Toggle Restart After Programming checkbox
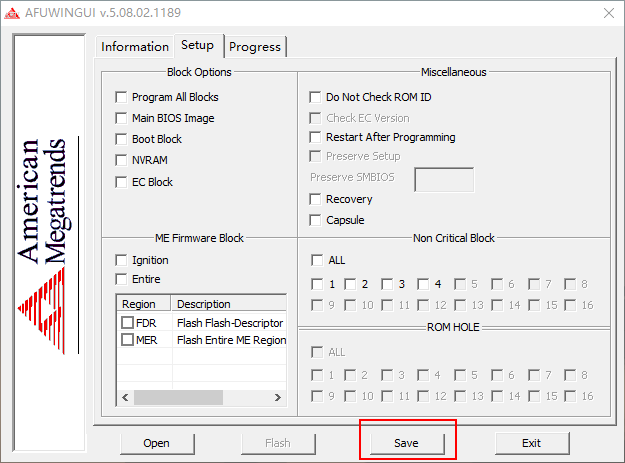Image resolution: width=625 pixels, height=463 pixels. point(315,137)
